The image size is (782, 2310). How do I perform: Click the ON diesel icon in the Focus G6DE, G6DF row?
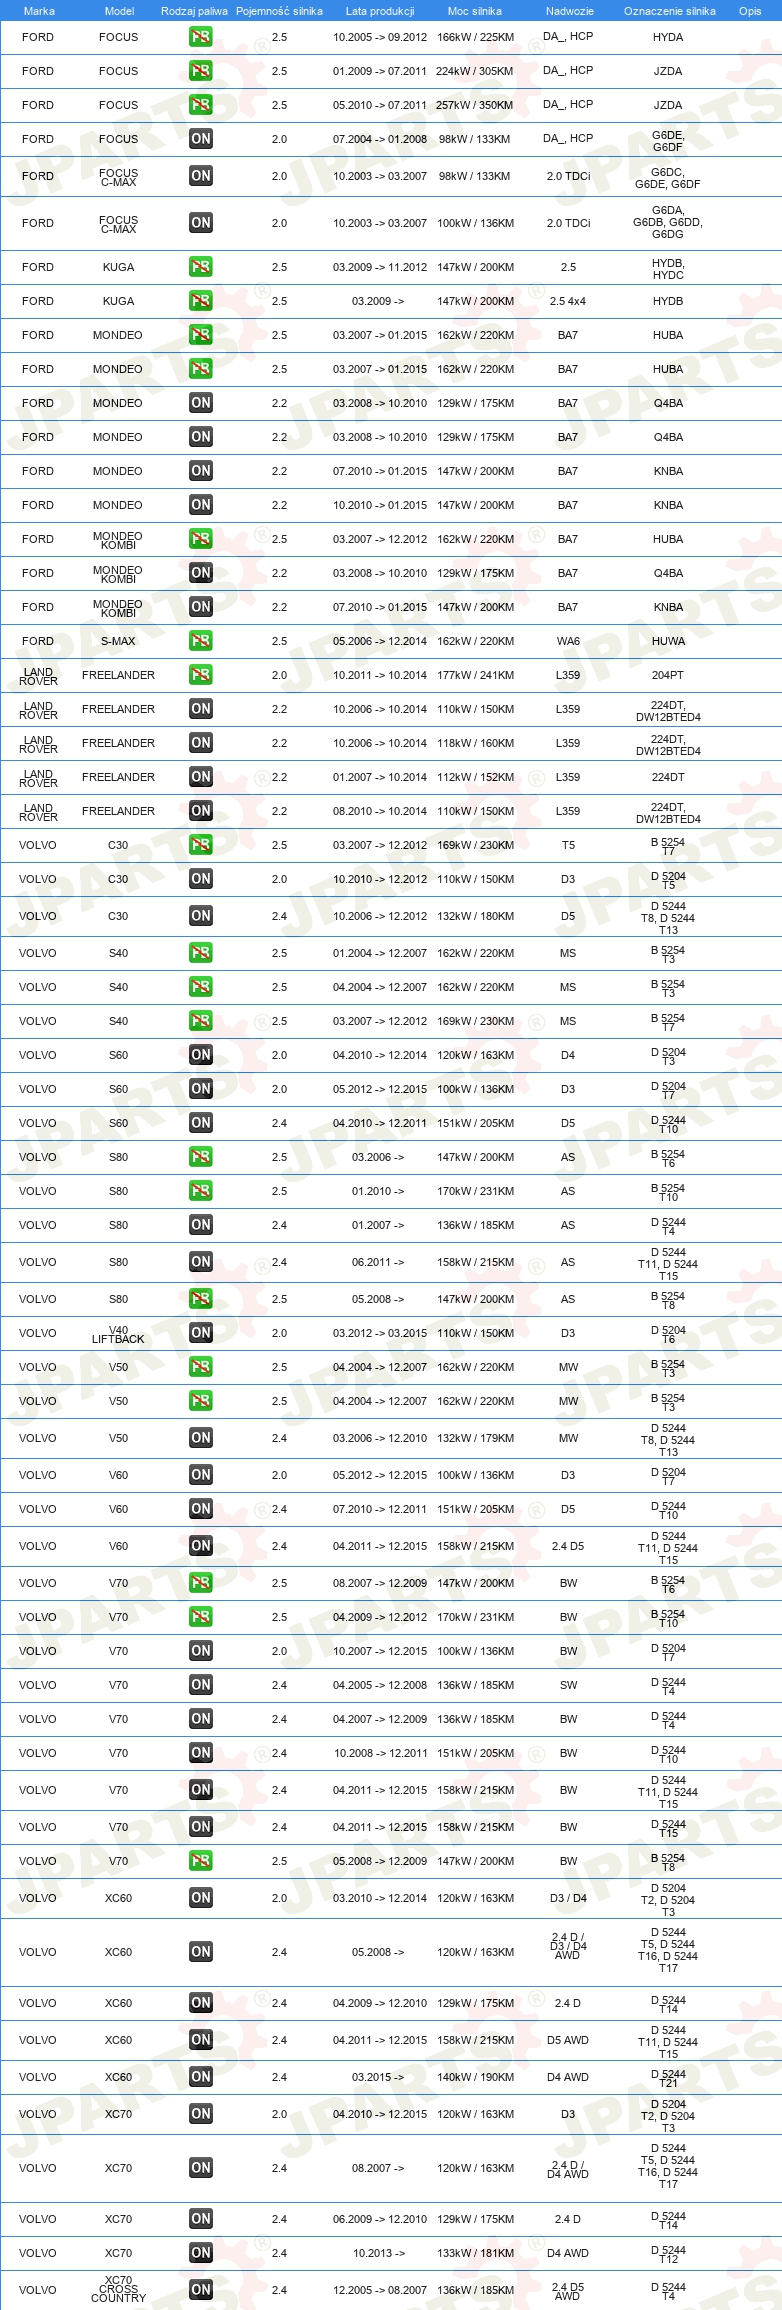pyautogui.click(x=201, y=139)
